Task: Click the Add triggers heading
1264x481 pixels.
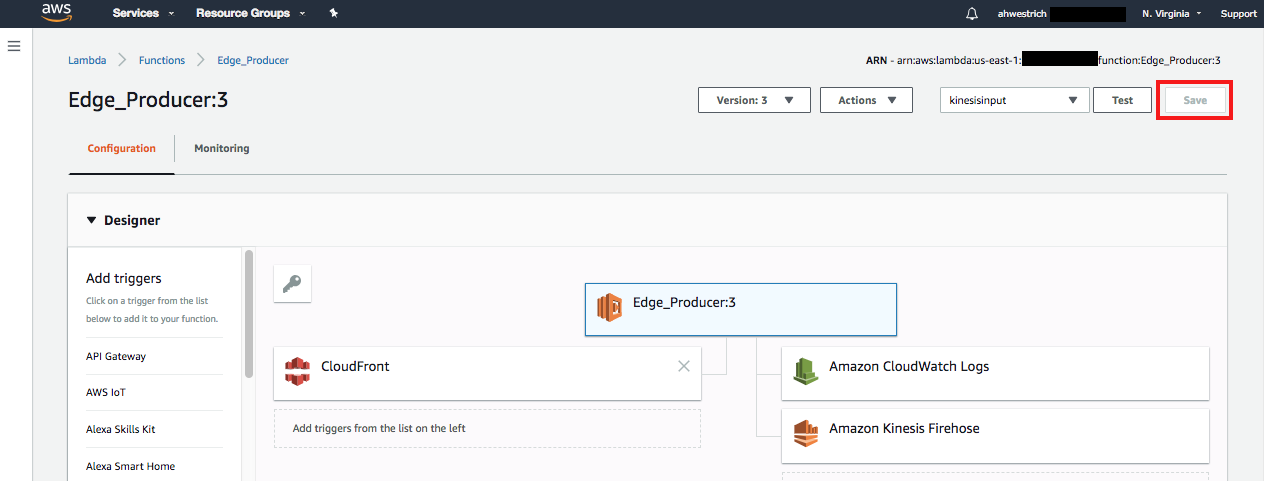Action: (x=124, y=278)
